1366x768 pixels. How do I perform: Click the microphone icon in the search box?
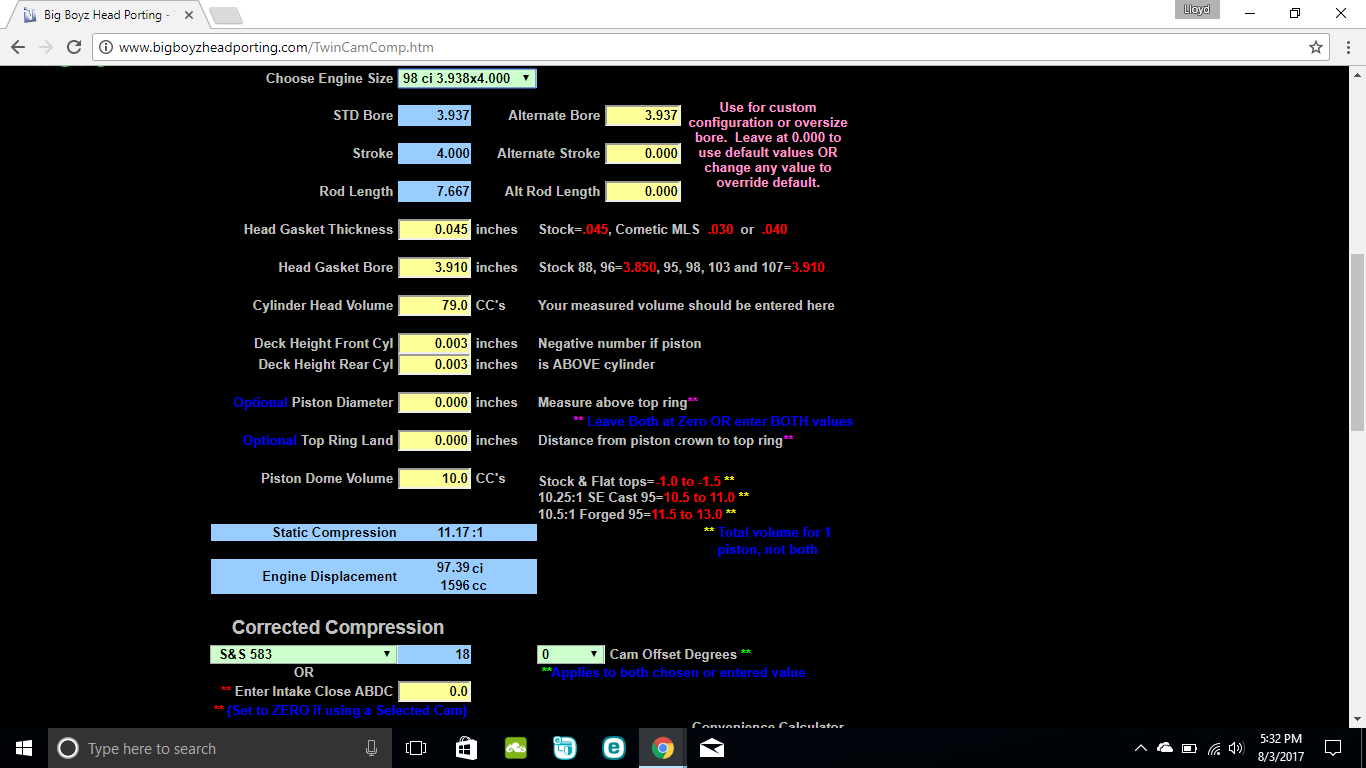pos(371,748)
